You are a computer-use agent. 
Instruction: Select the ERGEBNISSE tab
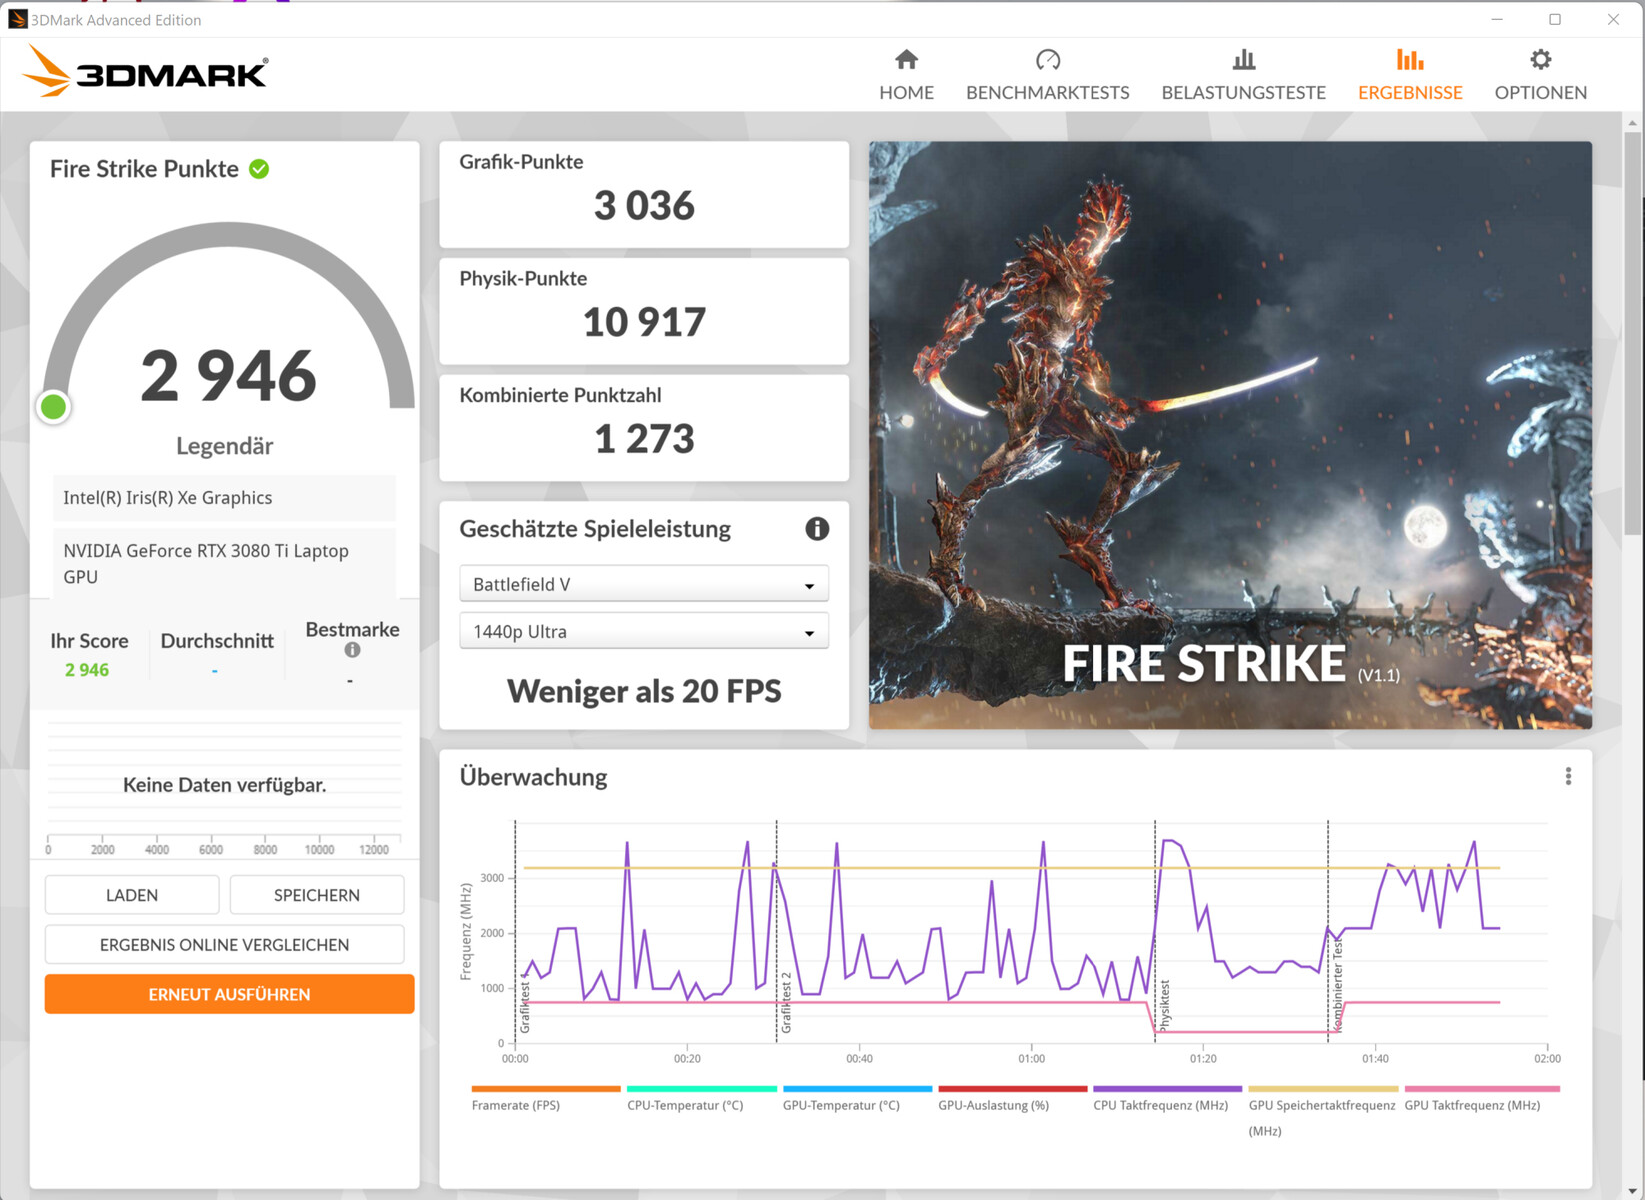pos(1410,75)
